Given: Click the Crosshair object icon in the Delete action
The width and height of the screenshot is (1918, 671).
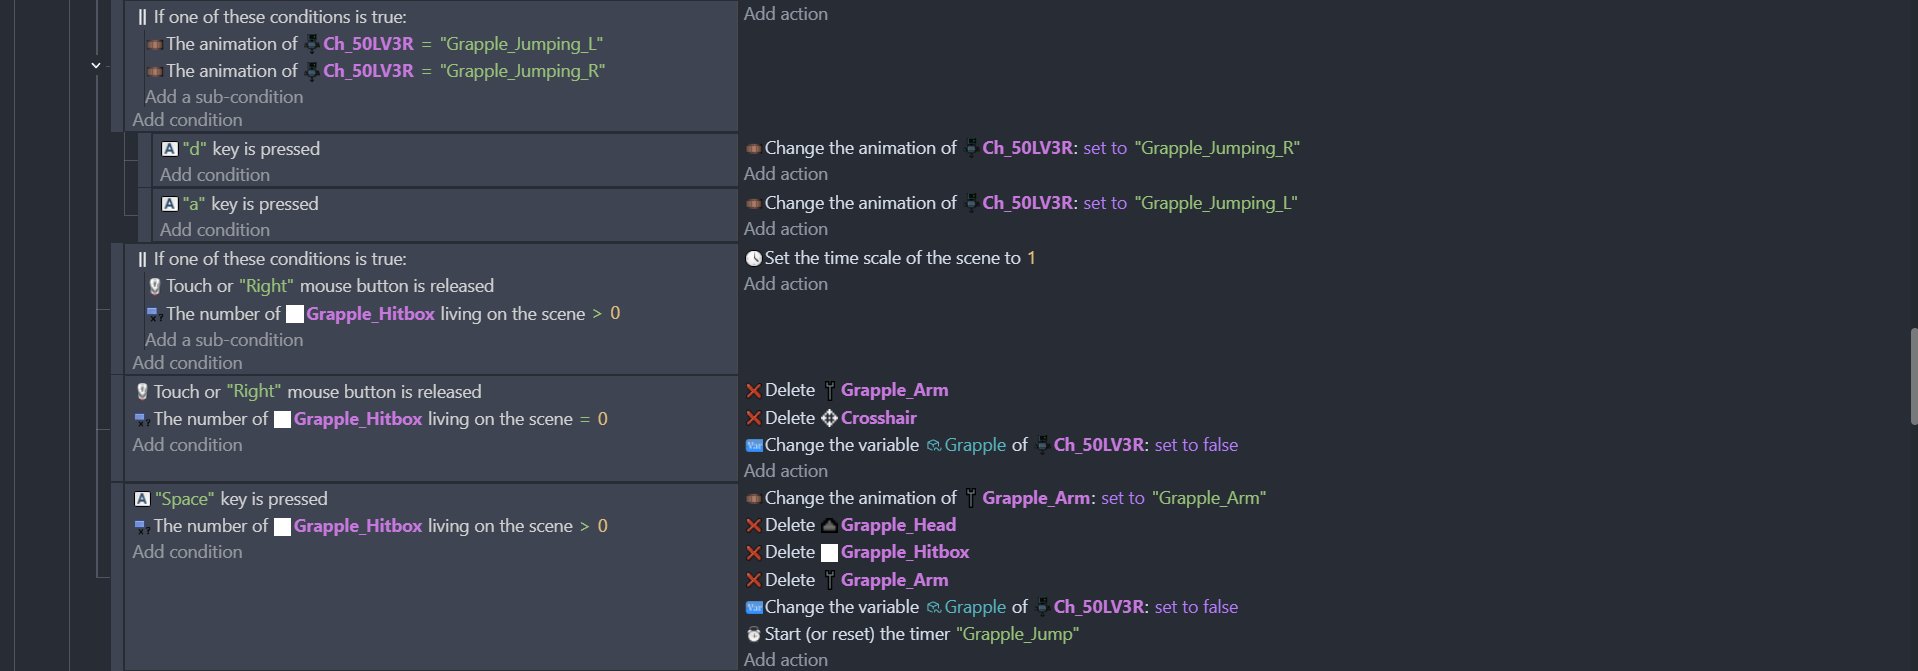Looking at the screenshot, I should (x=829, y=418).
